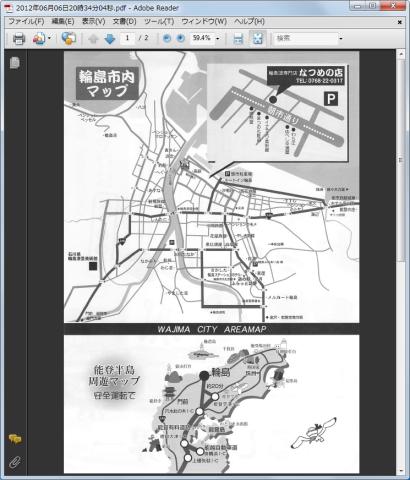Open the 表示(V) menu
Viewport: 410px width, 480px height.
tap(93, 22)
